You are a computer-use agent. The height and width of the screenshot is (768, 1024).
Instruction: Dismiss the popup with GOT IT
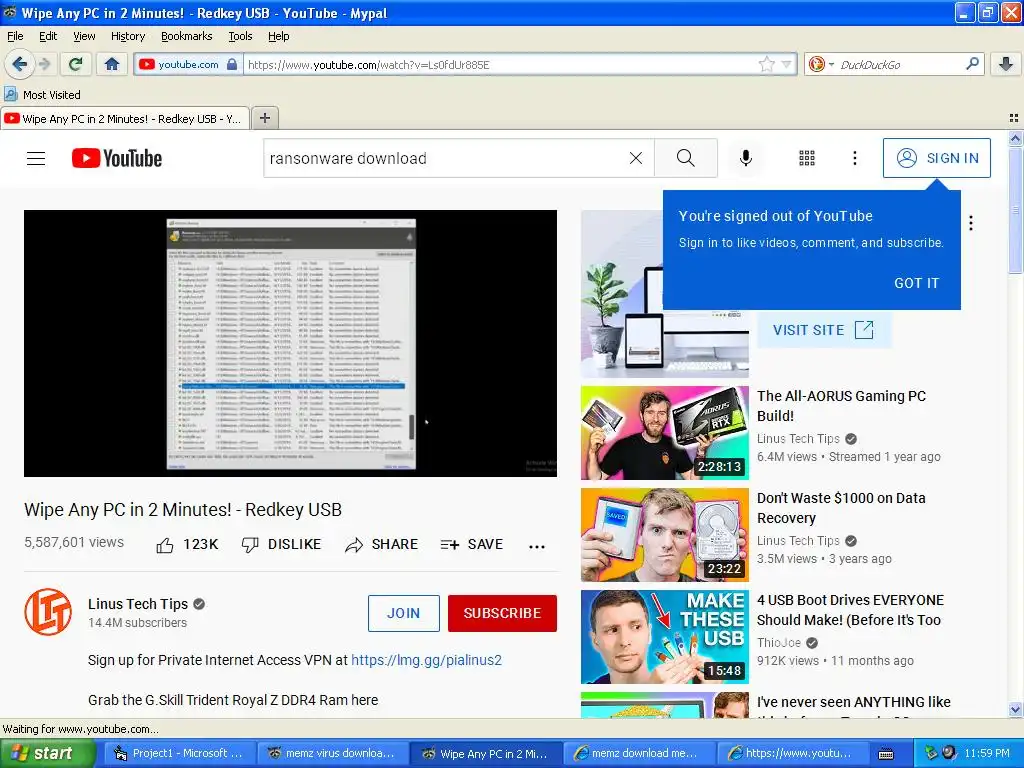(x=916, y=283)
